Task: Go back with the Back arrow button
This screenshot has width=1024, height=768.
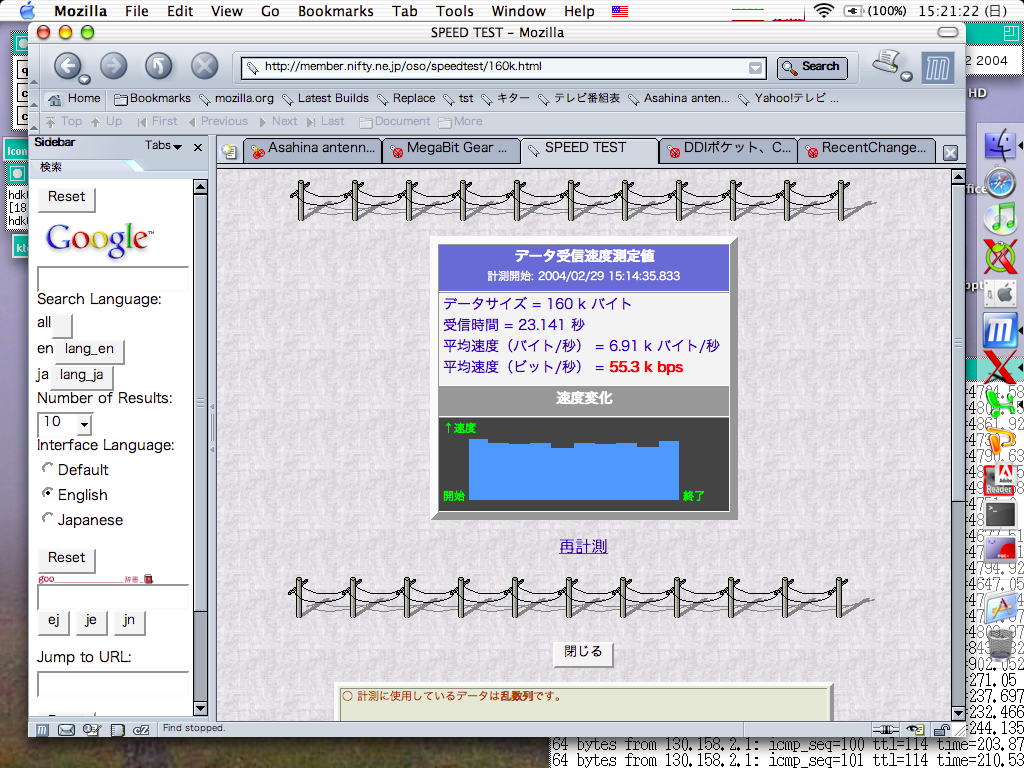Action: coord(67,65)
